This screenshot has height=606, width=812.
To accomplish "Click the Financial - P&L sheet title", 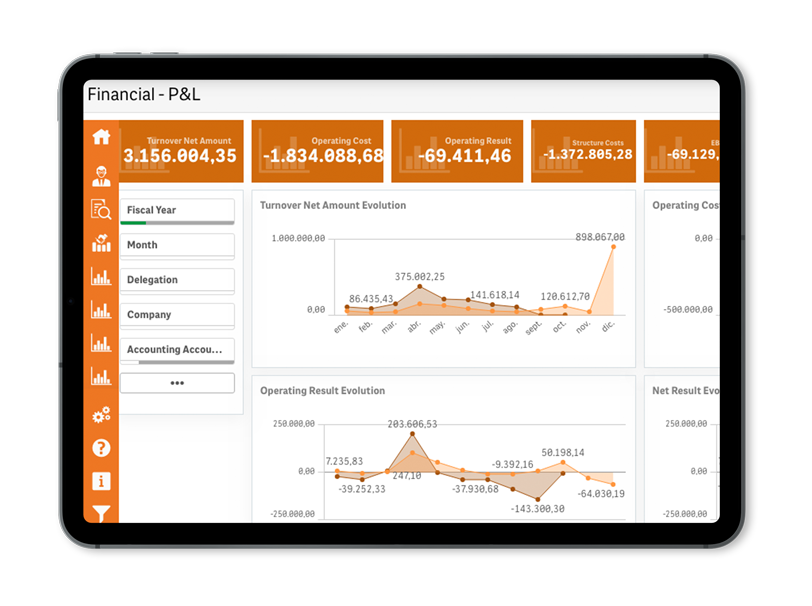I will click(x=144, y=94).
